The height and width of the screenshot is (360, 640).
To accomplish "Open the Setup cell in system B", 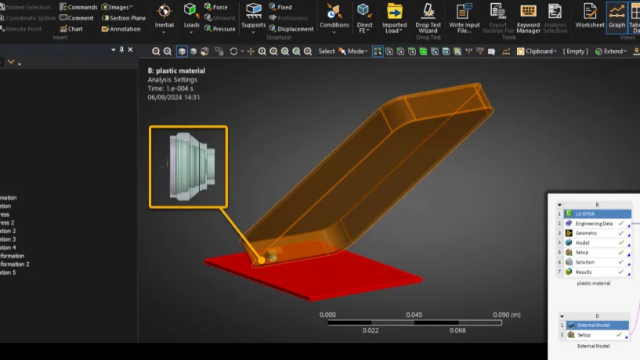I will 598,253.
